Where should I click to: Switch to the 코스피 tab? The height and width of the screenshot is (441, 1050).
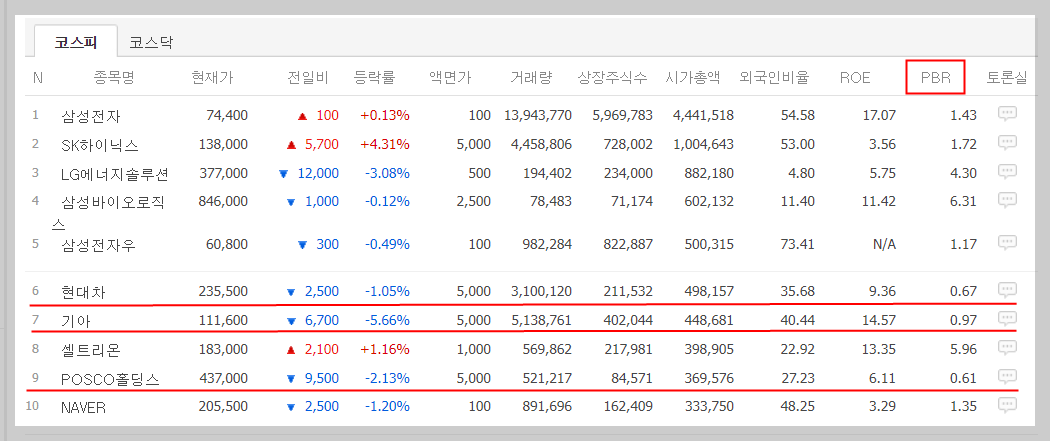click(76, 42)
